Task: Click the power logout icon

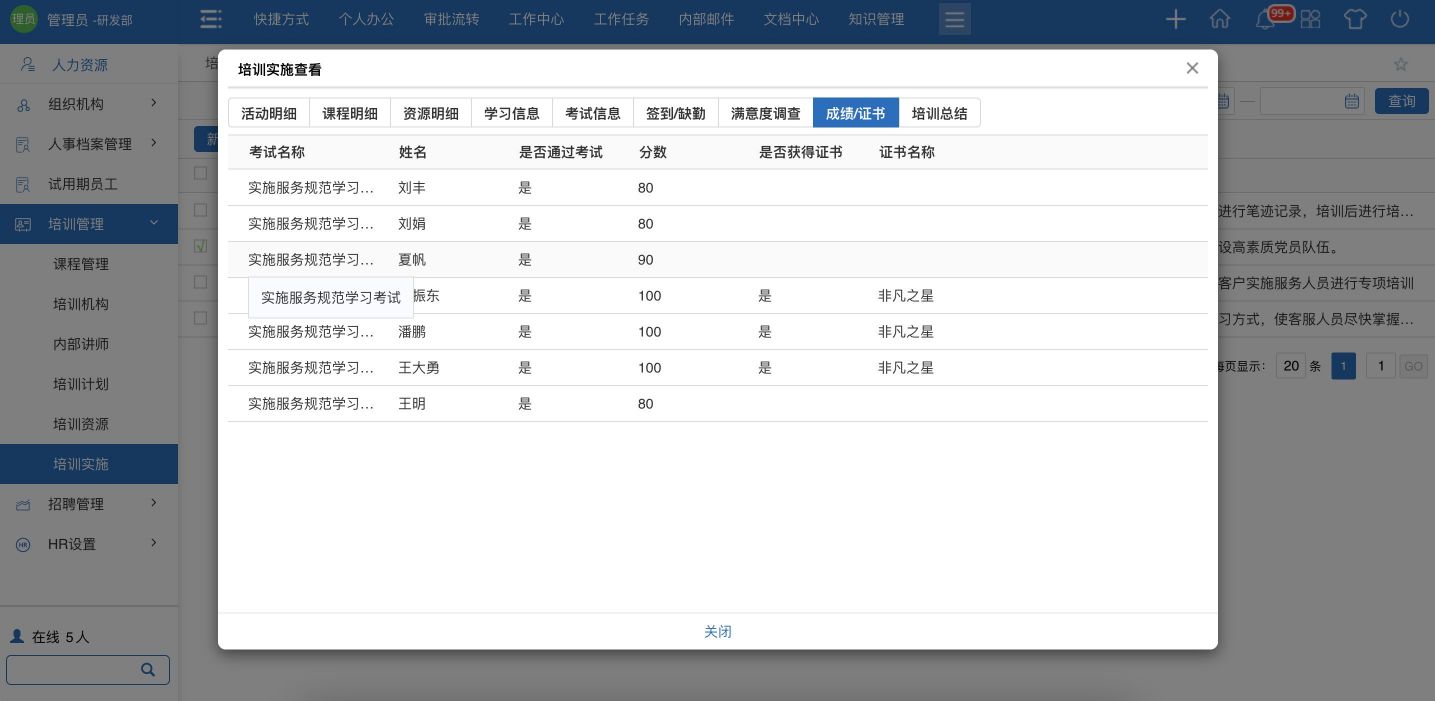Action: pos(1400,19)
